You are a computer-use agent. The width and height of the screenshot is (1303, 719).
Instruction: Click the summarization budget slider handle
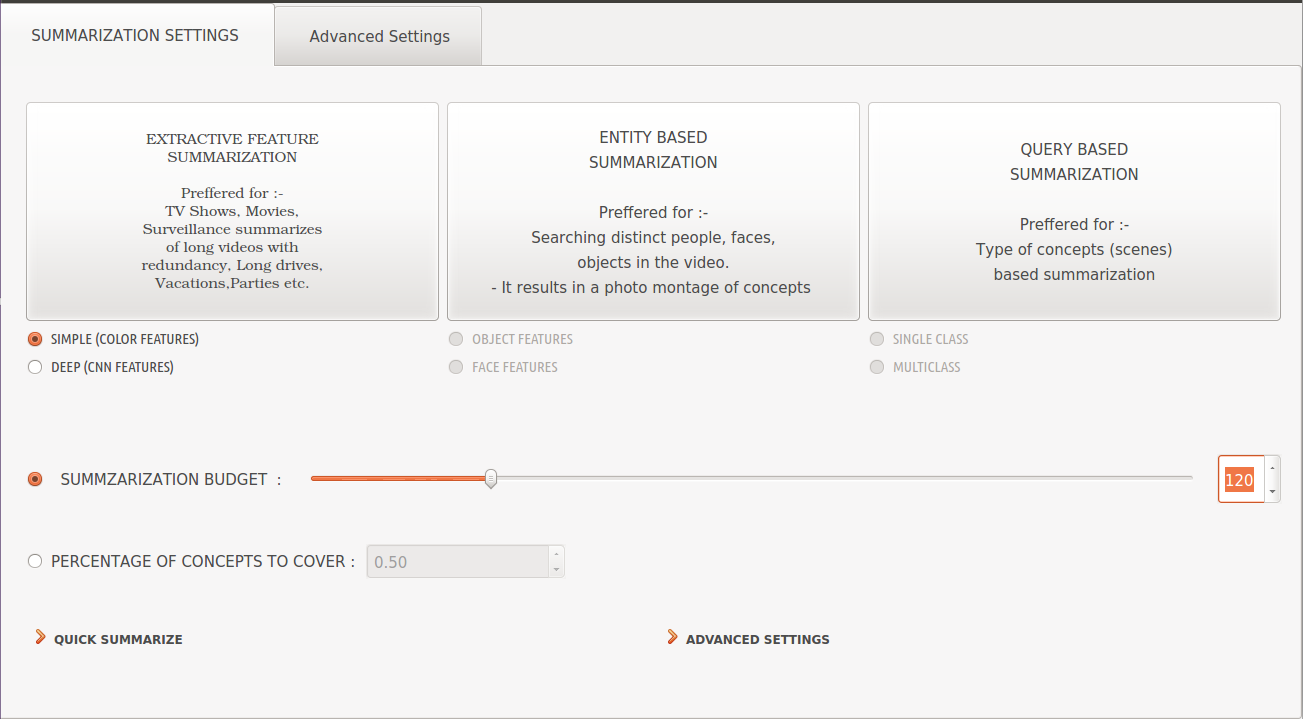(x=491, y=479)
